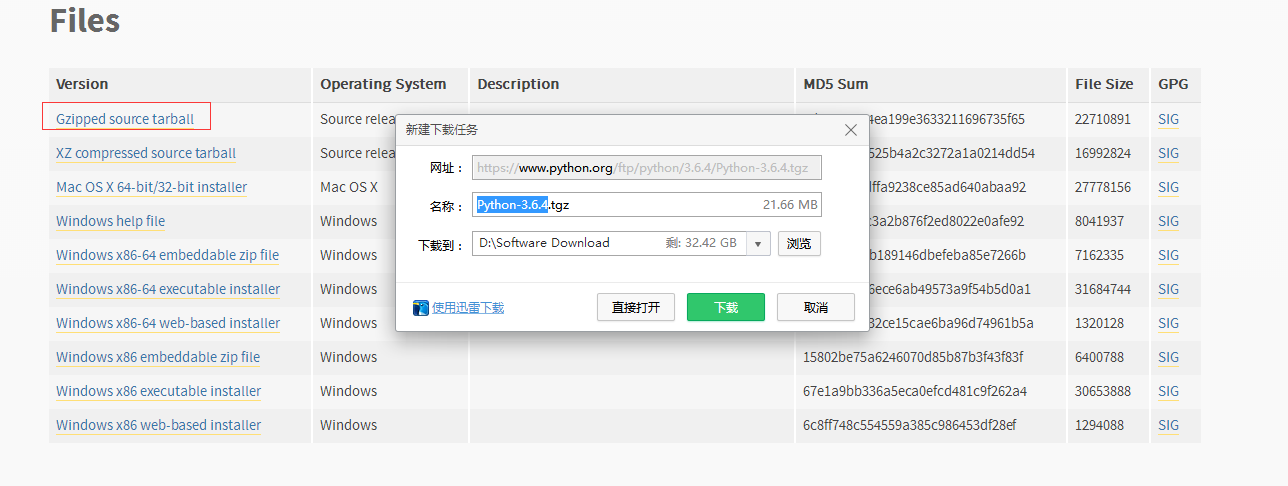Click SIG link for x86-64 web-based installer
The image size is (1288, 486).
[x=1168, y=323]
